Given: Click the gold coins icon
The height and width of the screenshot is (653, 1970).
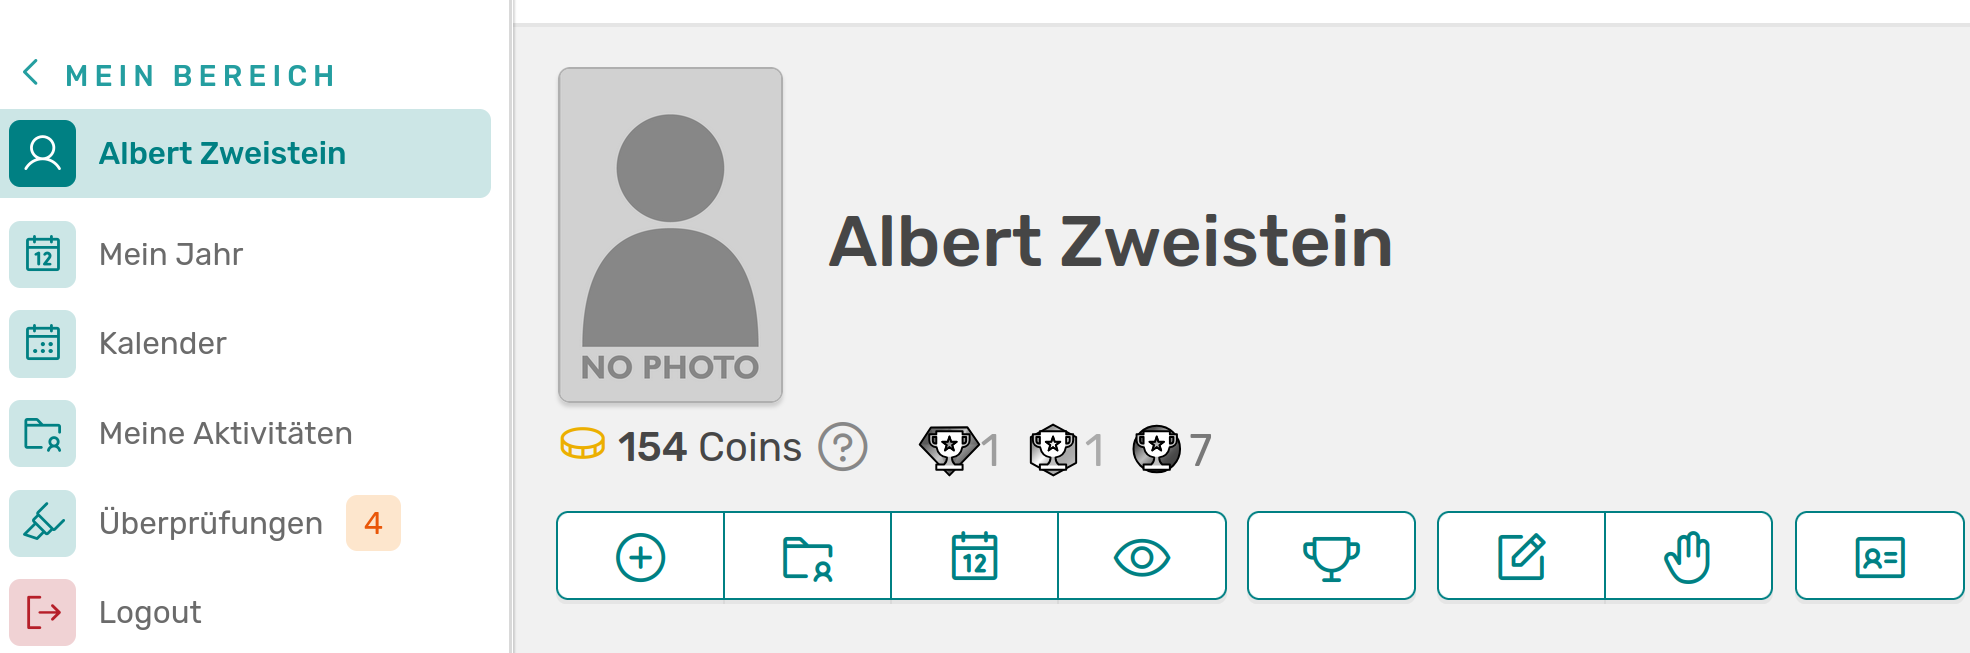Looking at the screenshot, I should tap(582, 444).
